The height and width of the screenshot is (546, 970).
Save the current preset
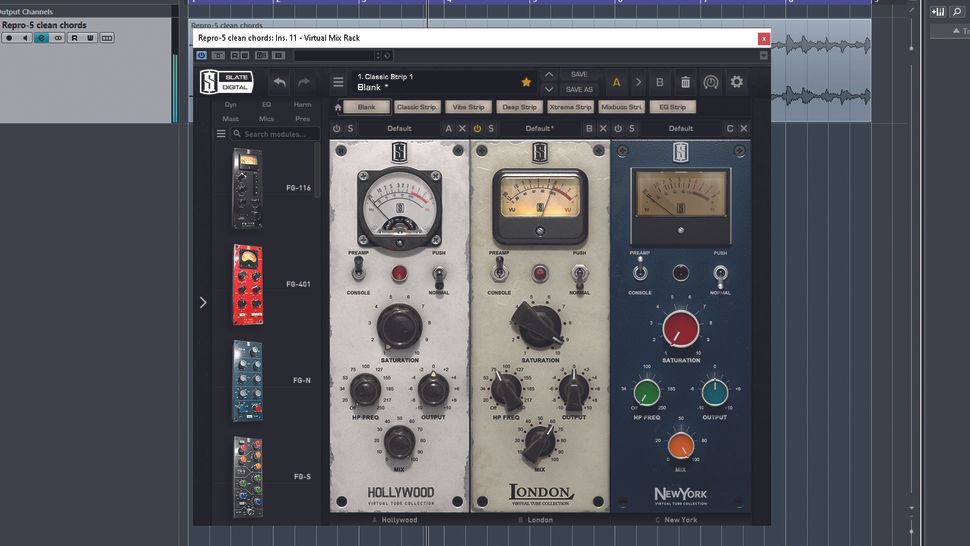click(579, 74)
